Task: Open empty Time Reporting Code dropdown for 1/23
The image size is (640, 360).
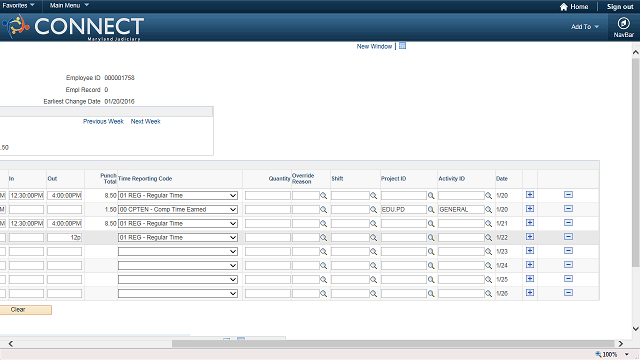Action: tap(178, 251)
